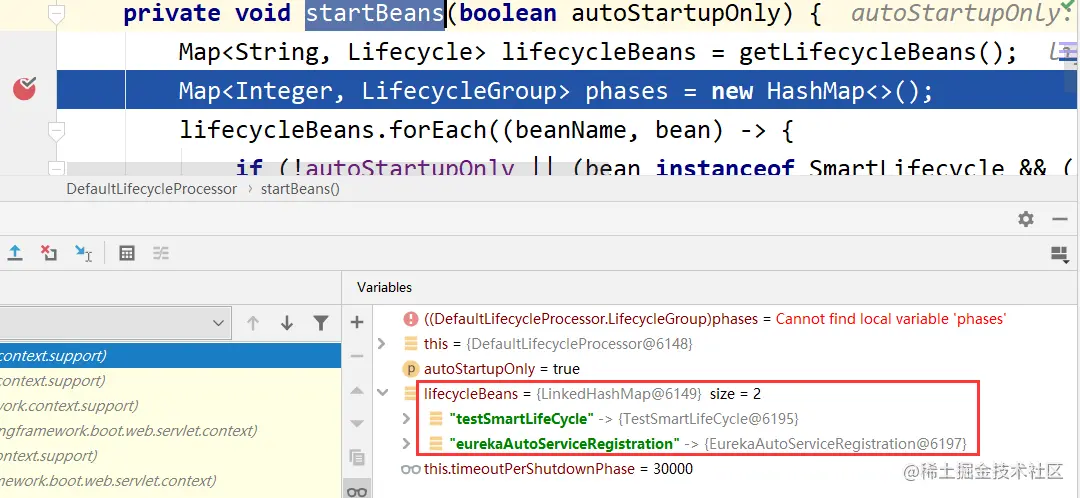Hide the debug tool window with minimize dash

point(1060,219)
